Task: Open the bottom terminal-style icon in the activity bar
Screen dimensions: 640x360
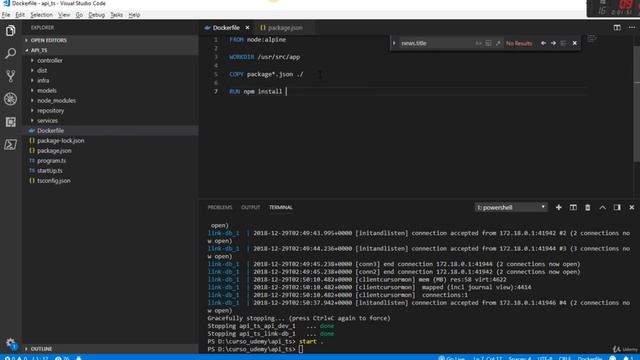Action: tap(10, 144)
